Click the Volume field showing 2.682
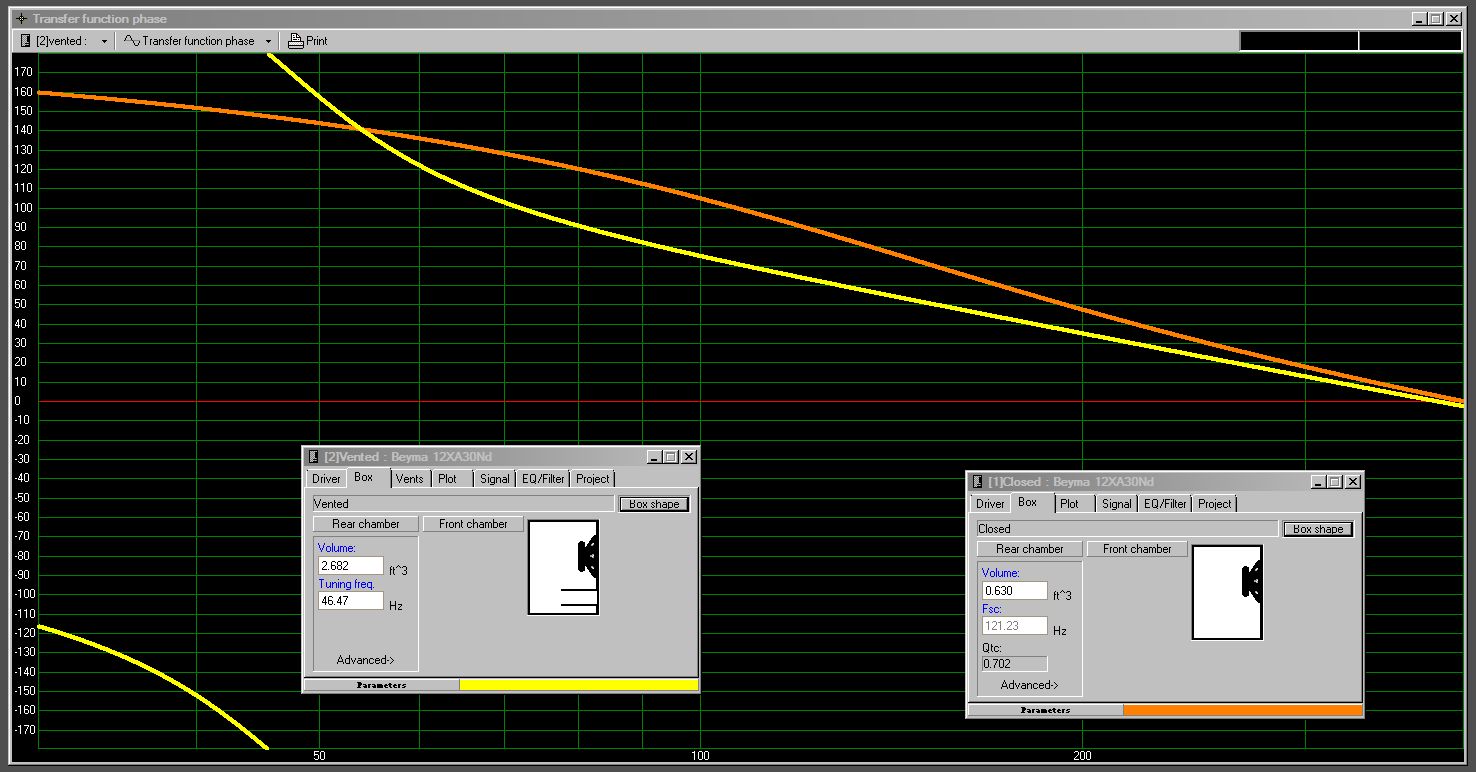The image size is (1476, 772). pyautogui.click(x=350, y=566)
